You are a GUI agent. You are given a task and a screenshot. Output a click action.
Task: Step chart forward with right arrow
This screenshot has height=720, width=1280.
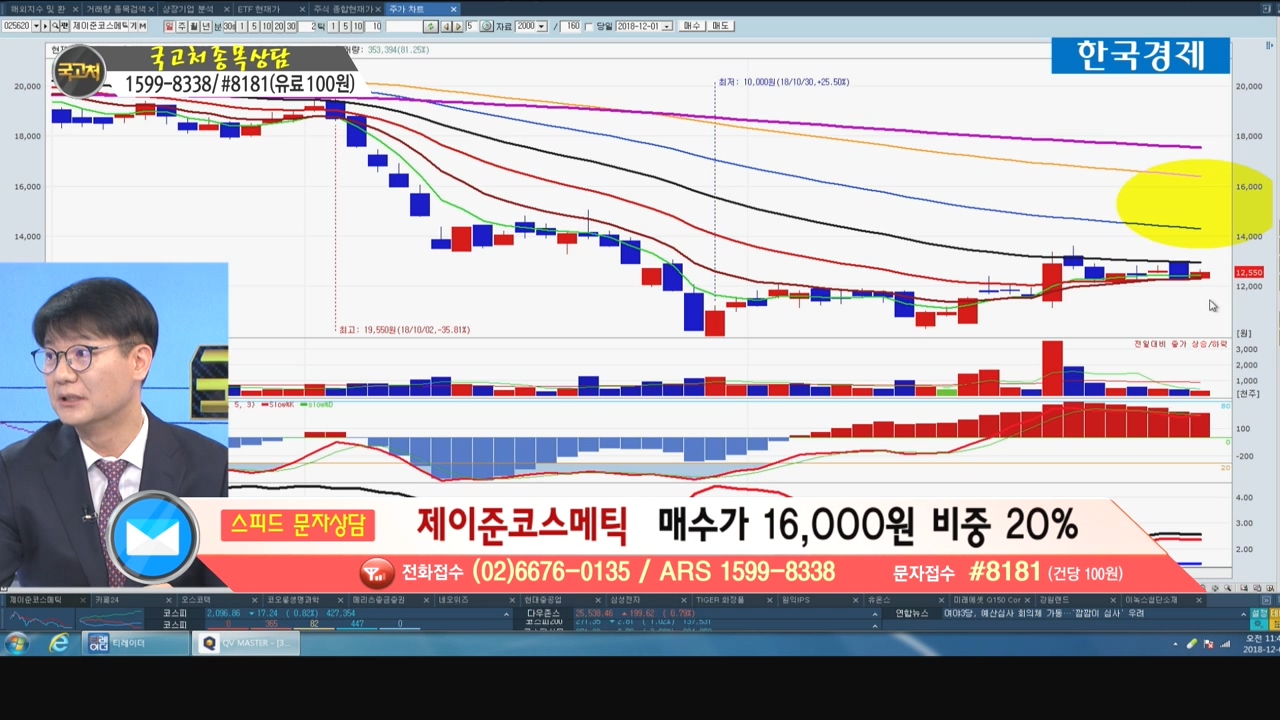[457, 26]
